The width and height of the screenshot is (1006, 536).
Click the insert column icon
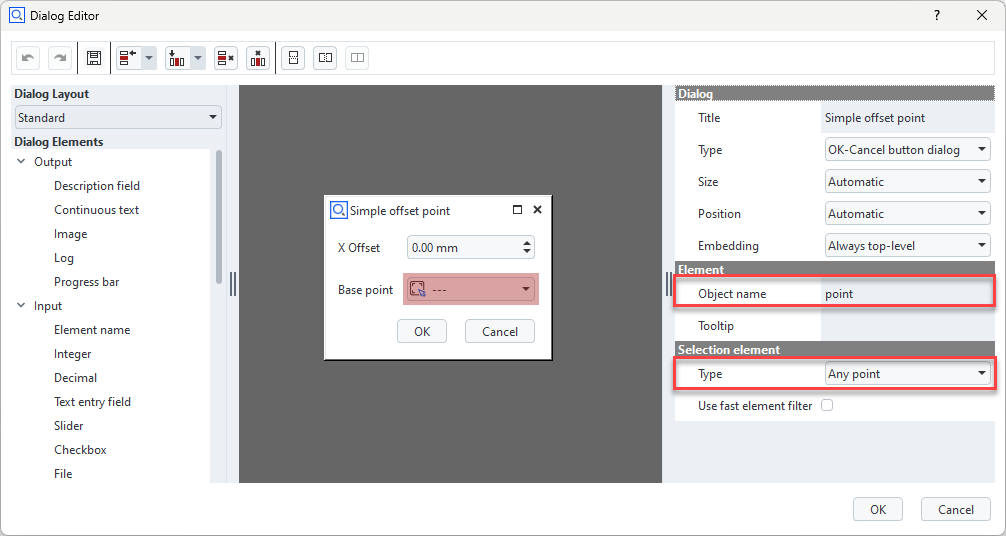click(177, 58)
